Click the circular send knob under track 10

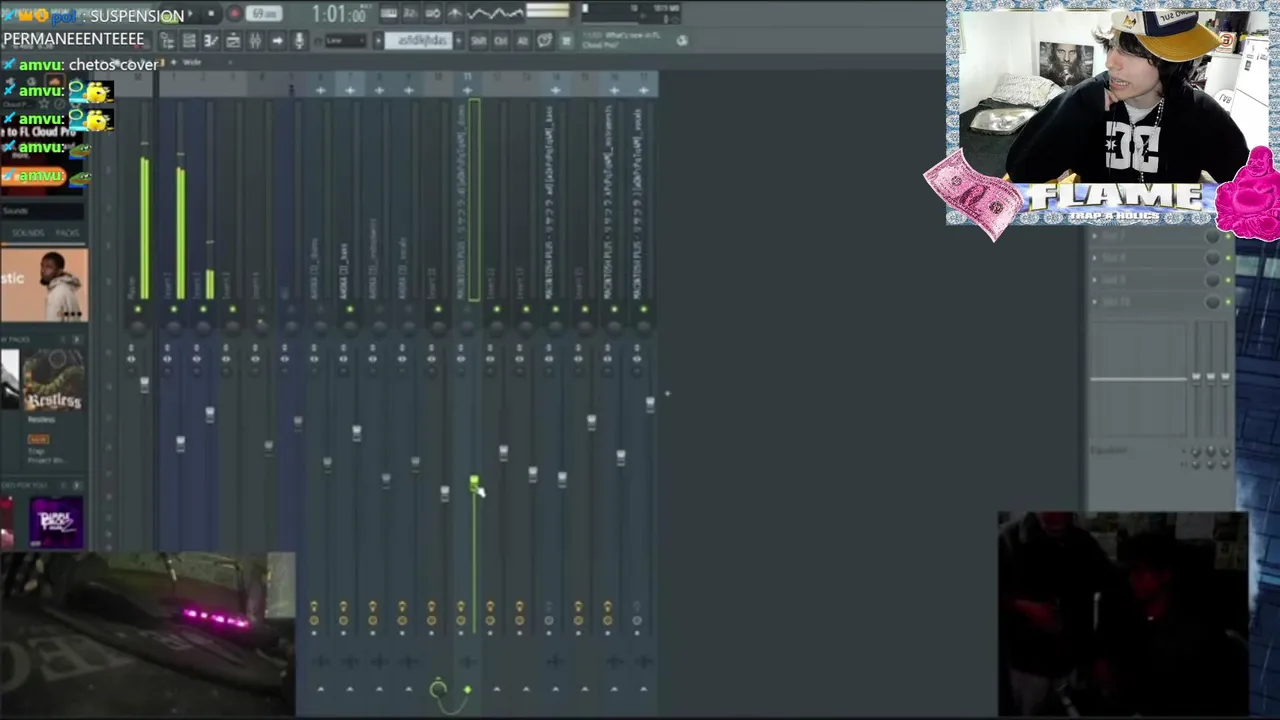tap(438, 688)
